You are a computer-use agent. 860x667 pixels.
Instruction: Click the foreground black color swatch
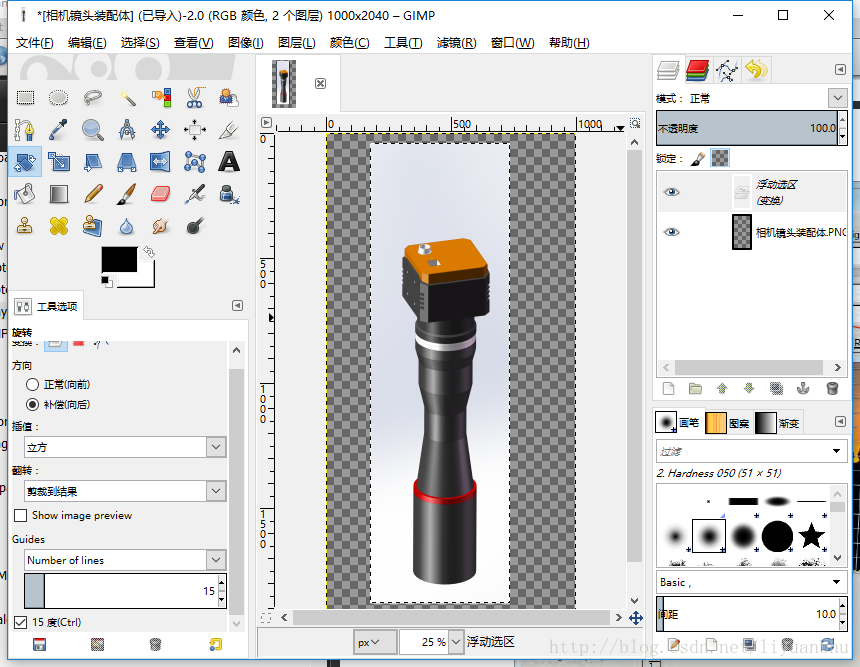[119, 259]
